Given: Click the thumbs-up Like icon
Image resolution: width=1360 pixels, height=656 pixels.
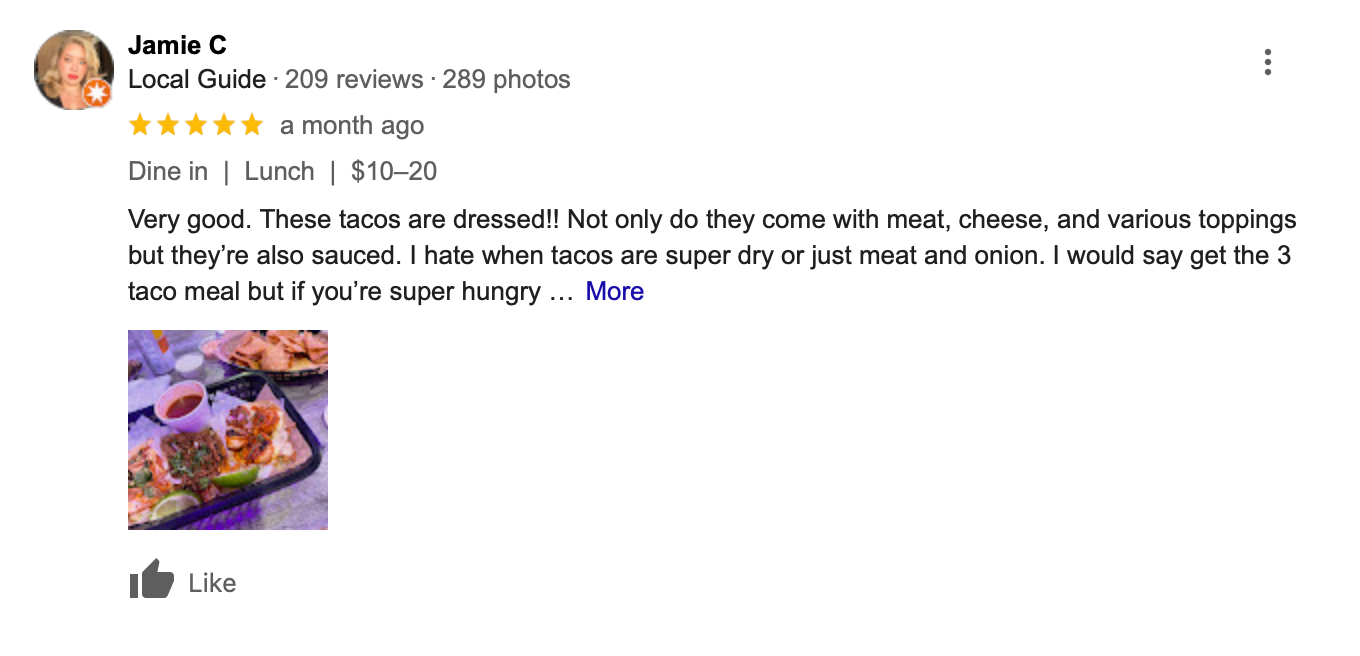Looking at the screenshot, I should (x=151, y=580).
